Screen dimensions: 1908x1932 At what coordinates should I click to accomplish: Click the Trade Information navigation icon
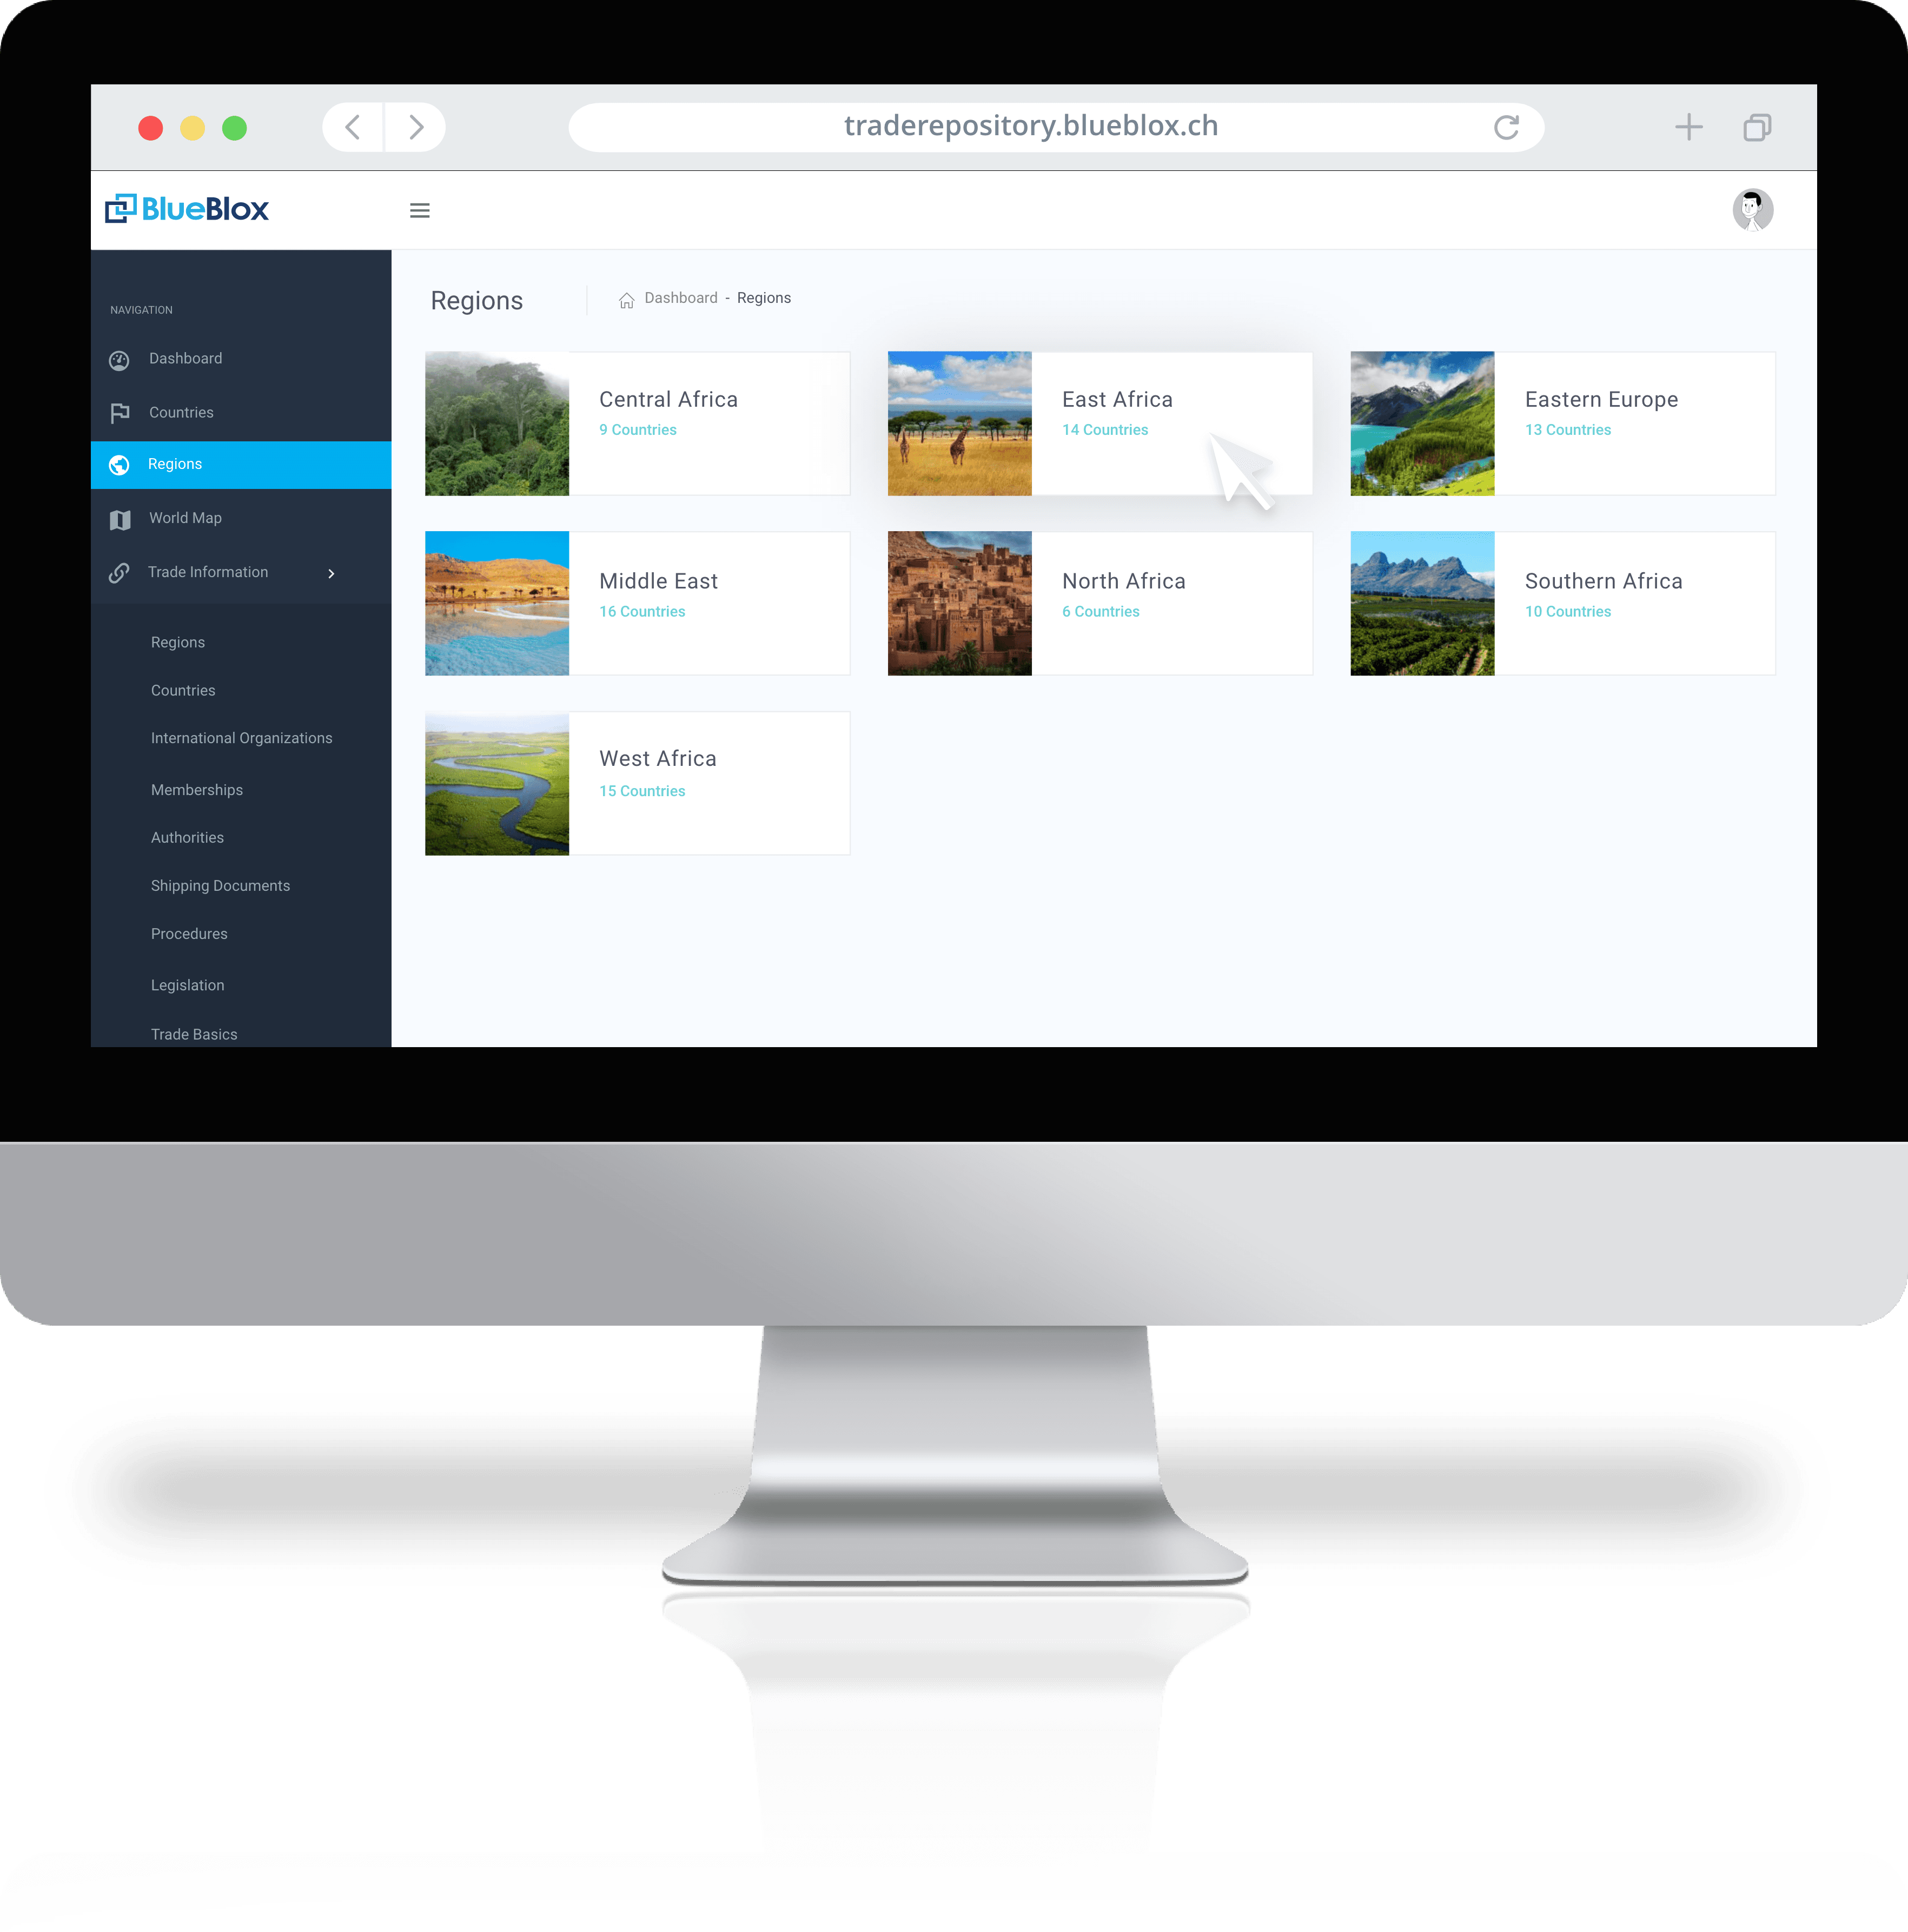[121, 571]
